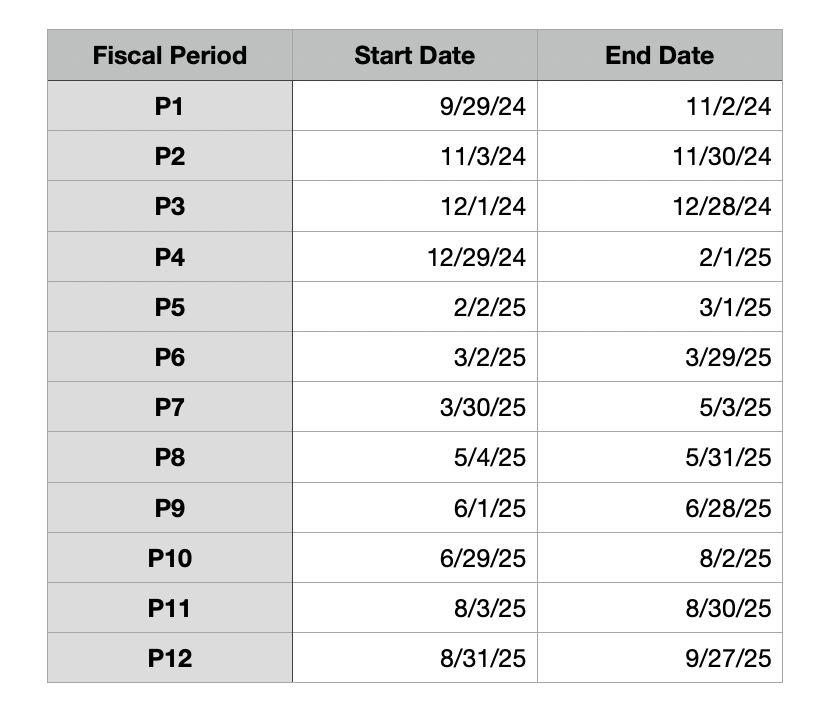Select the P4 fiscal period cell
818x712 pixels.
pos(170,257)
